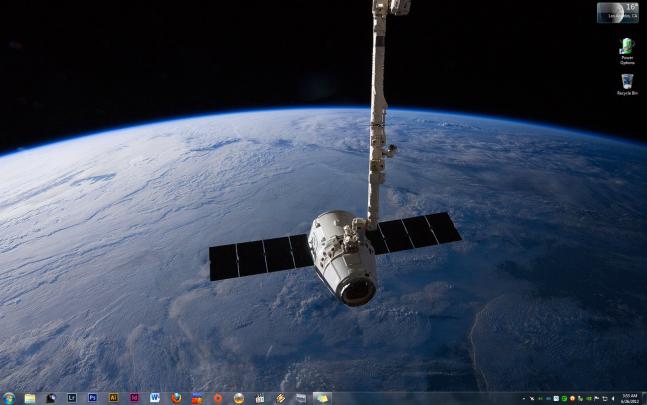Click the white square tray icon
This screenshot has width=647, height=405.
tap(556, 398)
